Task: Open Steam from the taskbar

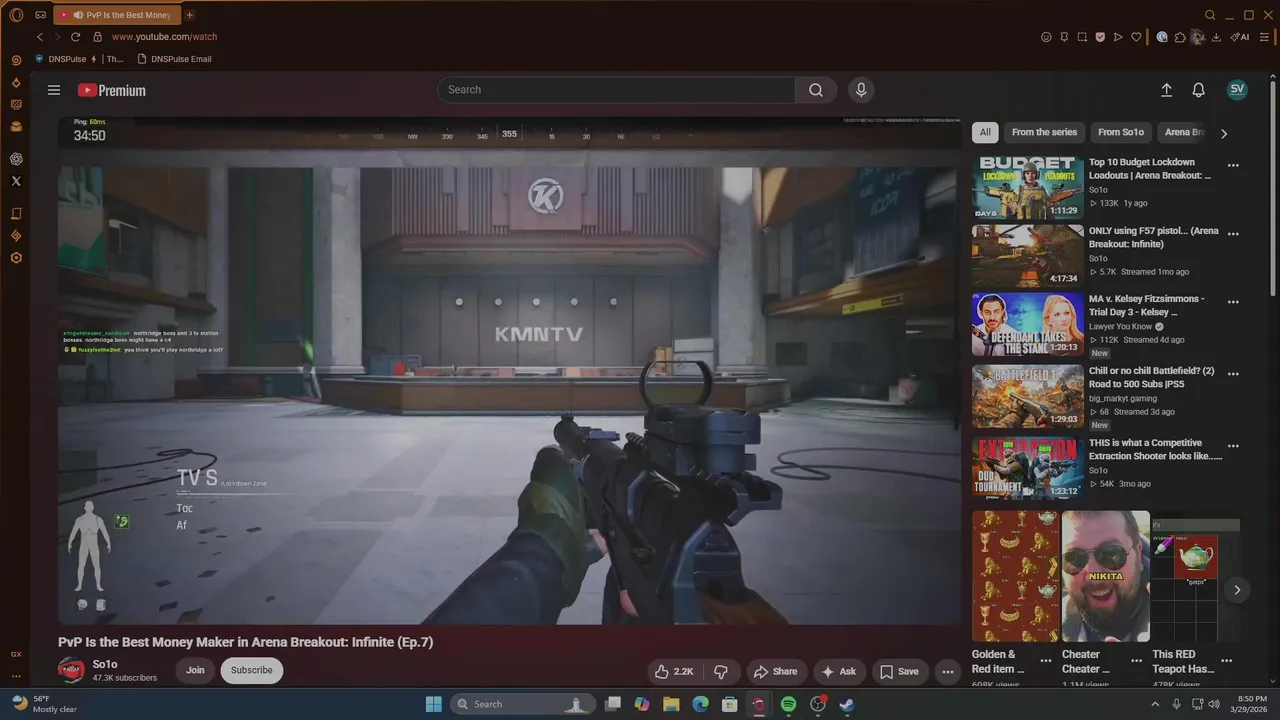Action: click(x=846, y=704)
